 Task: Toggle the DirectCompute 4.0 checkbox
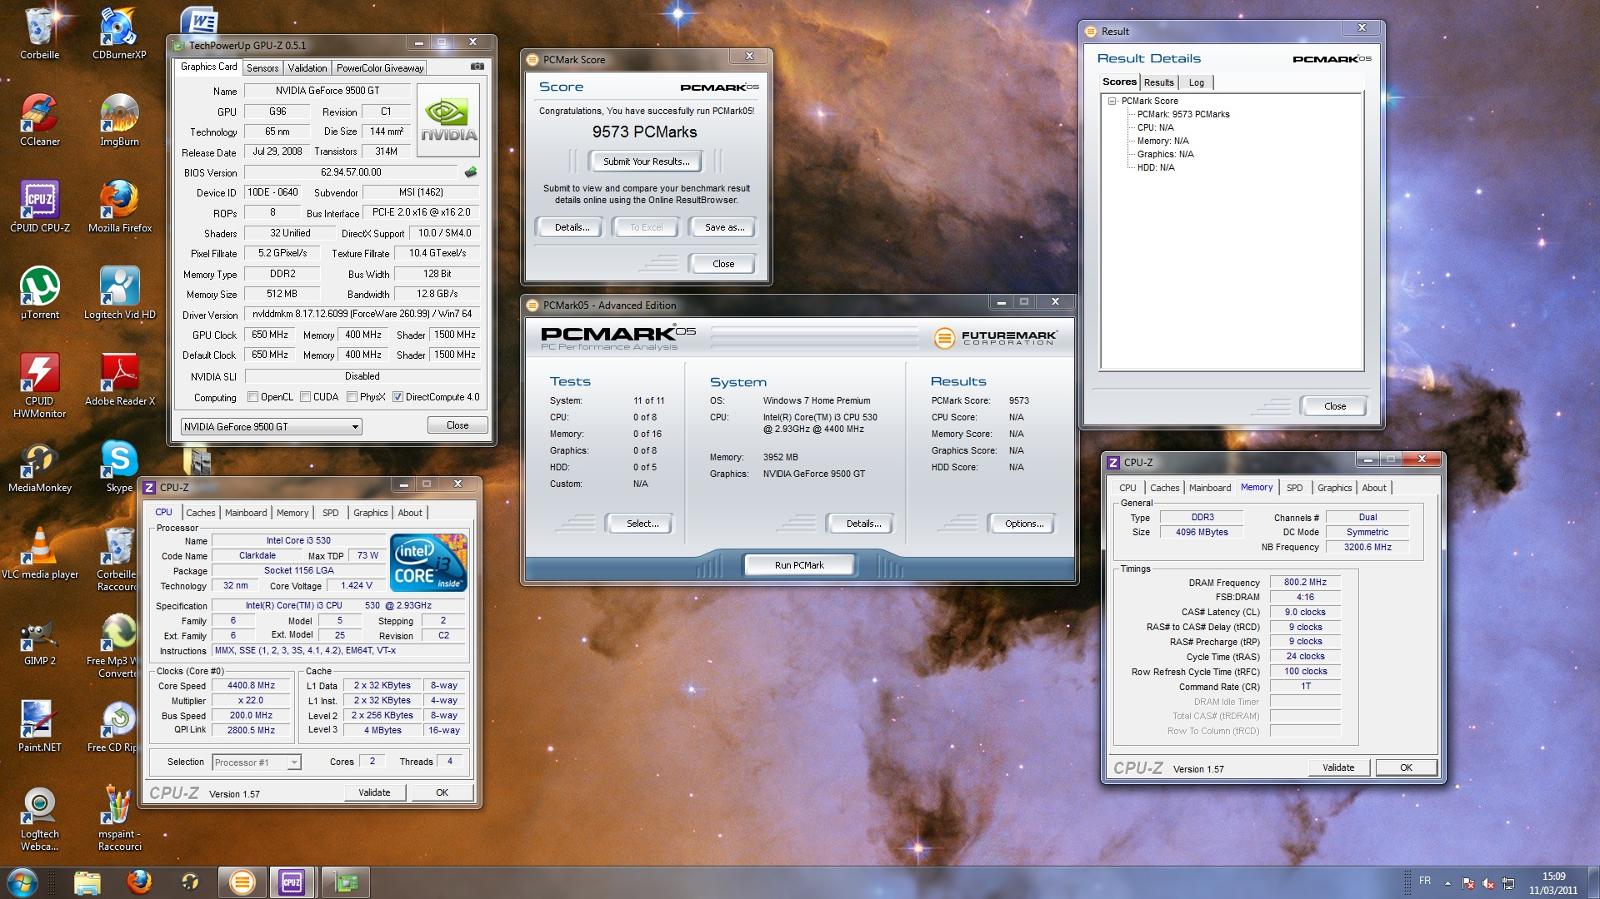398,397
